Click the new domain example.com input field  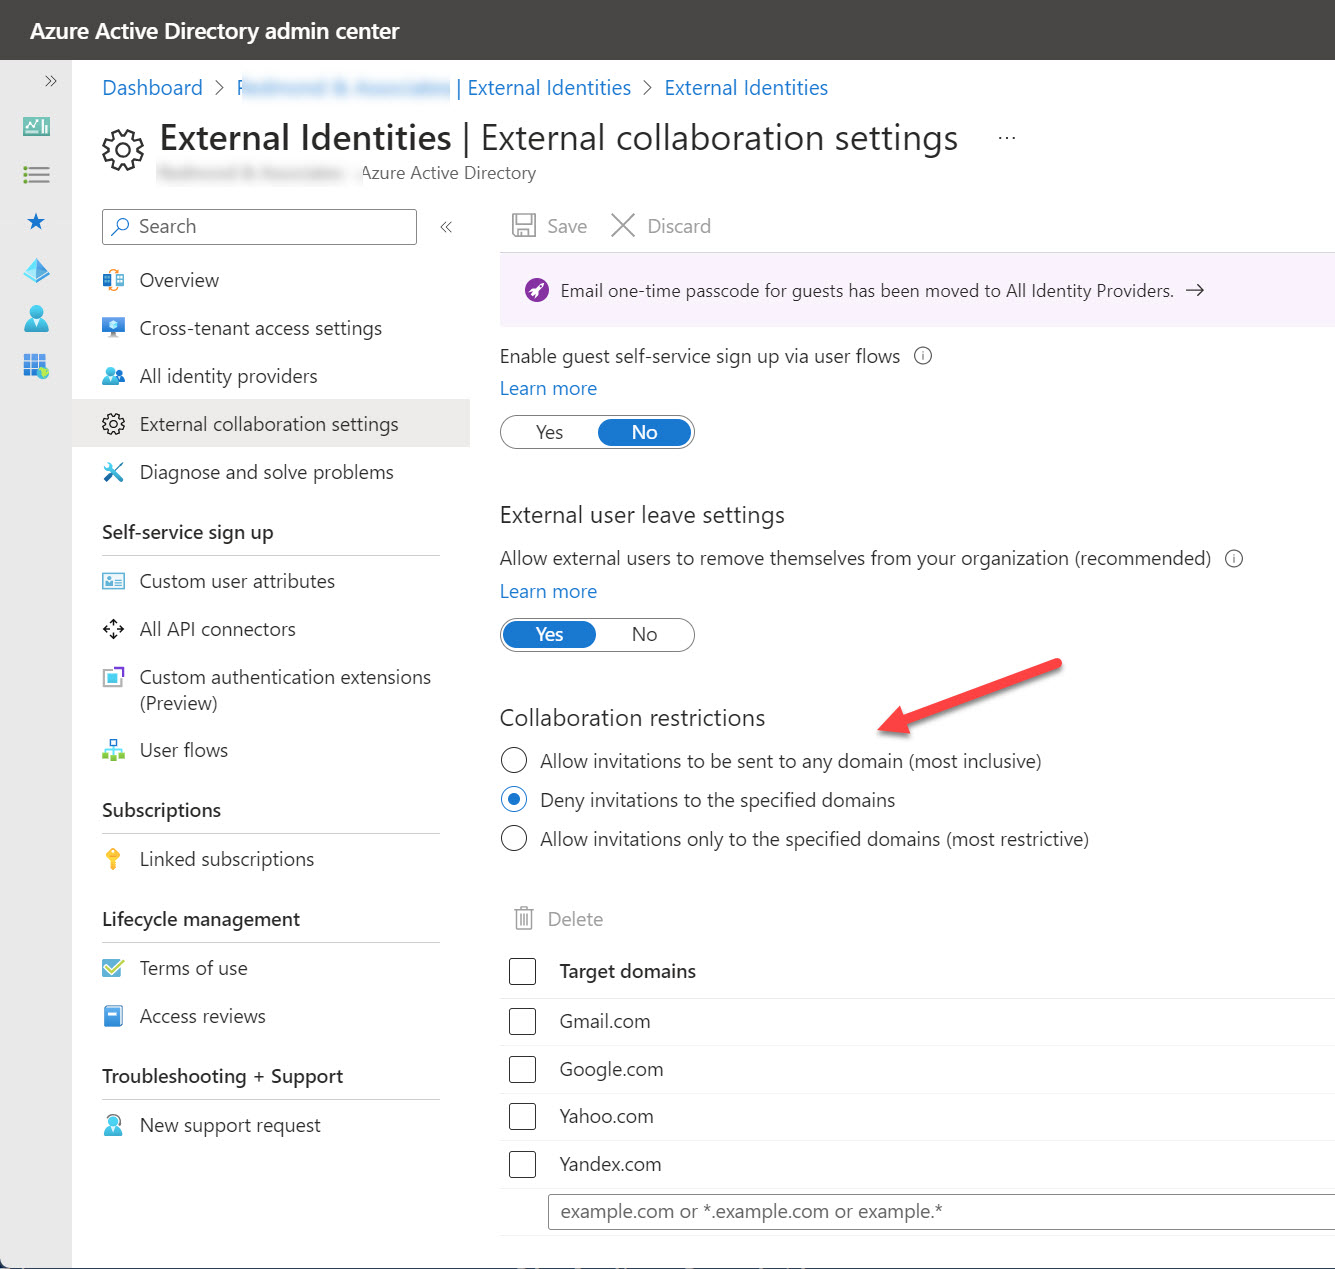[941, 1212]
